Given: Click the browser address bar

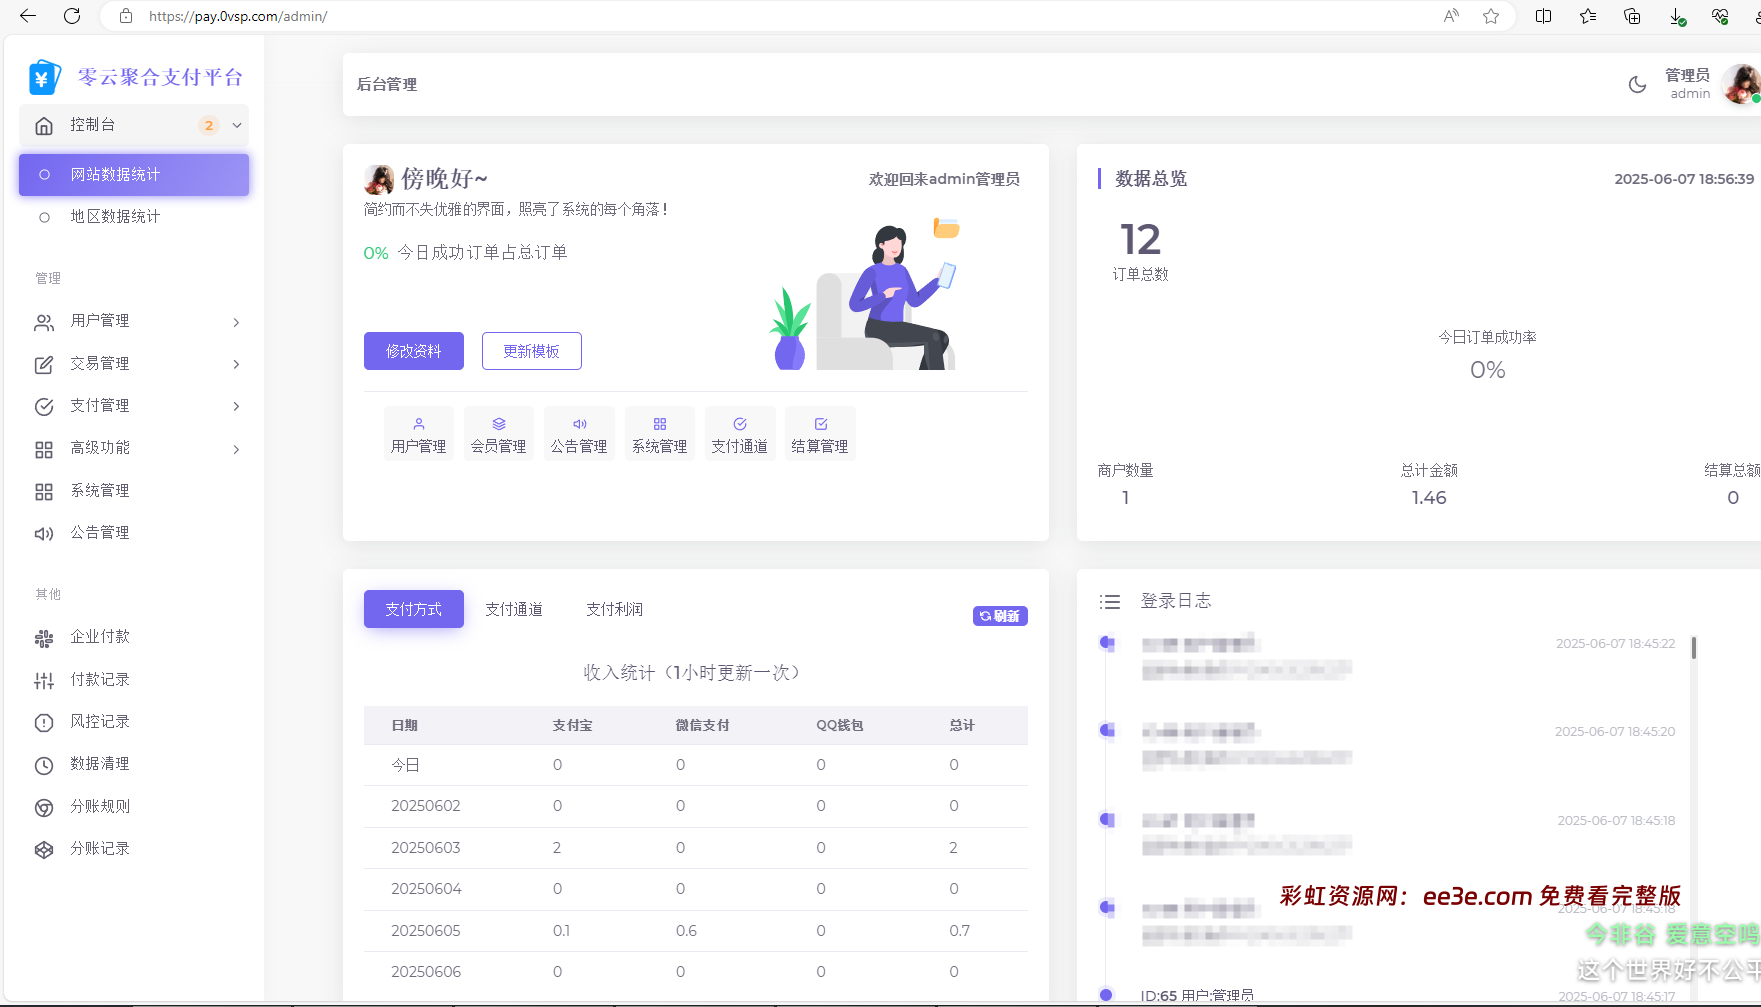Looking at the screenshot, I should click(400, 16).
